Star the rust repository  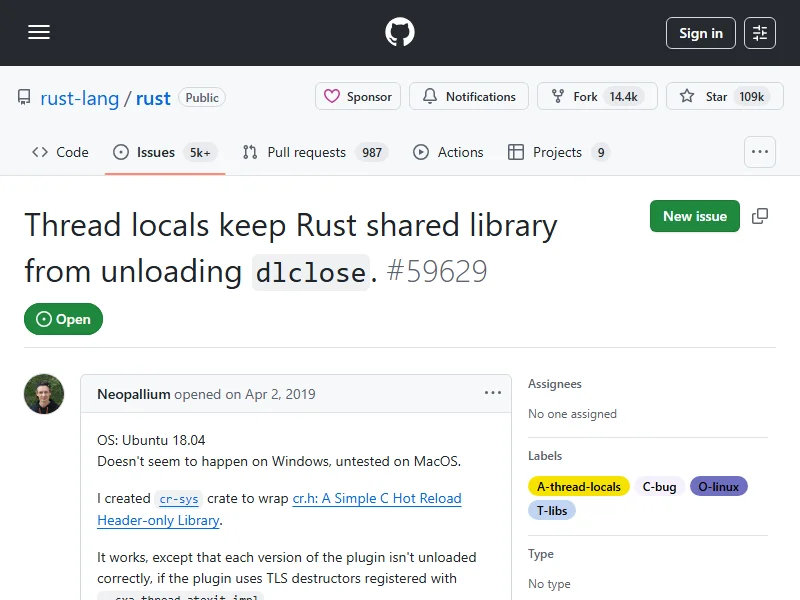720,97
